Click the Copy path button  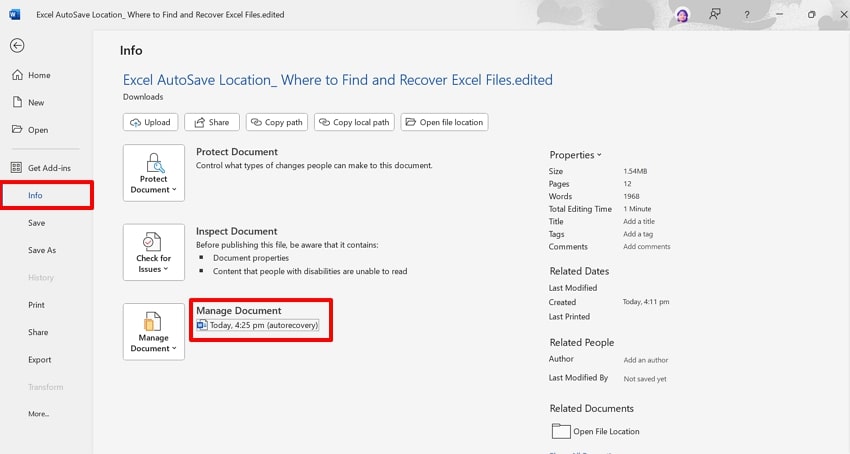click(x=277, y=122)
